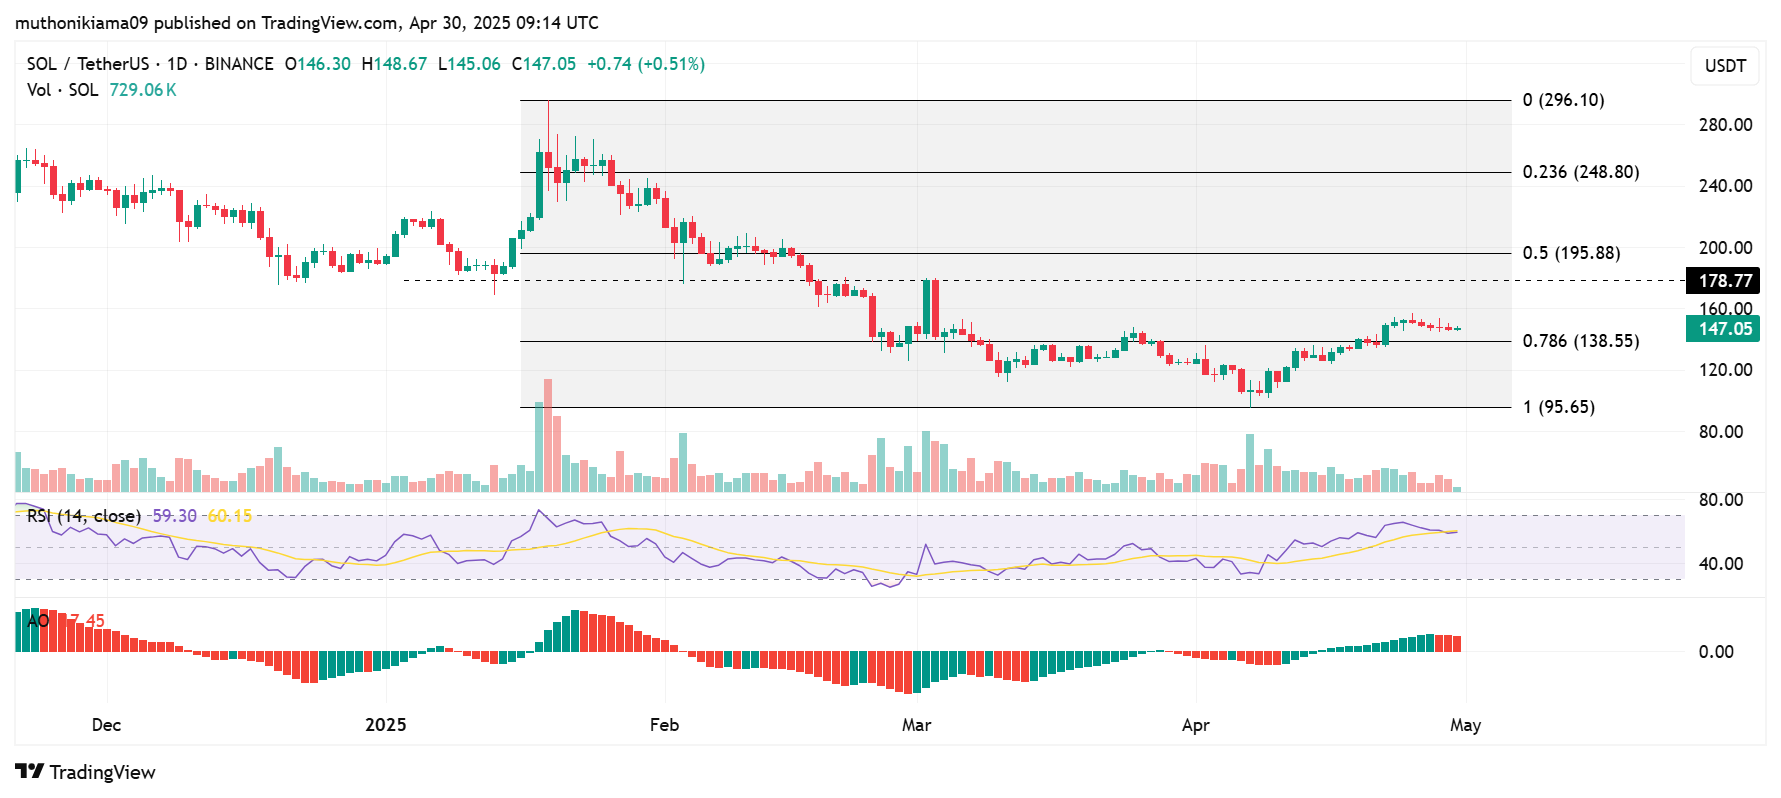
Task: Click the green 147.05 current price tag
Action: coord(1724,329)
